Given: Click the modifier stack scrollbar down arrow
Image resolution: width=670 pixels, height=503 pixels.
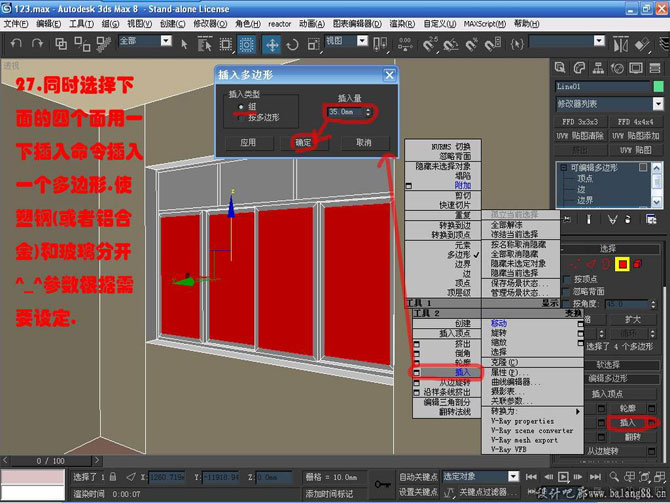Looking at the screenshot, I should click(x=657, y=201).
